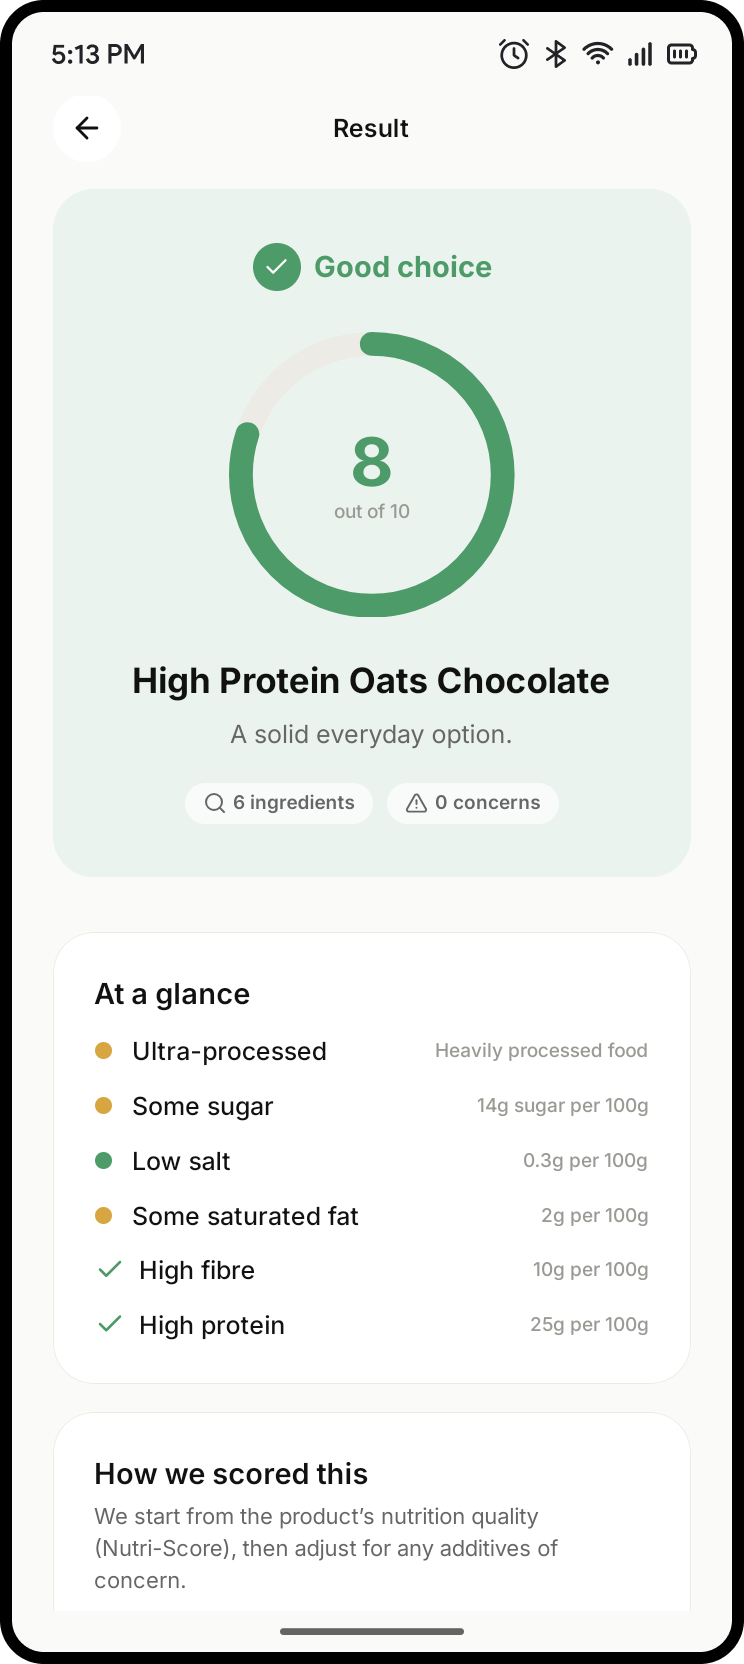744x1664 pixels.
Task: Tap the battery status icon
Action: coord(682,54)
